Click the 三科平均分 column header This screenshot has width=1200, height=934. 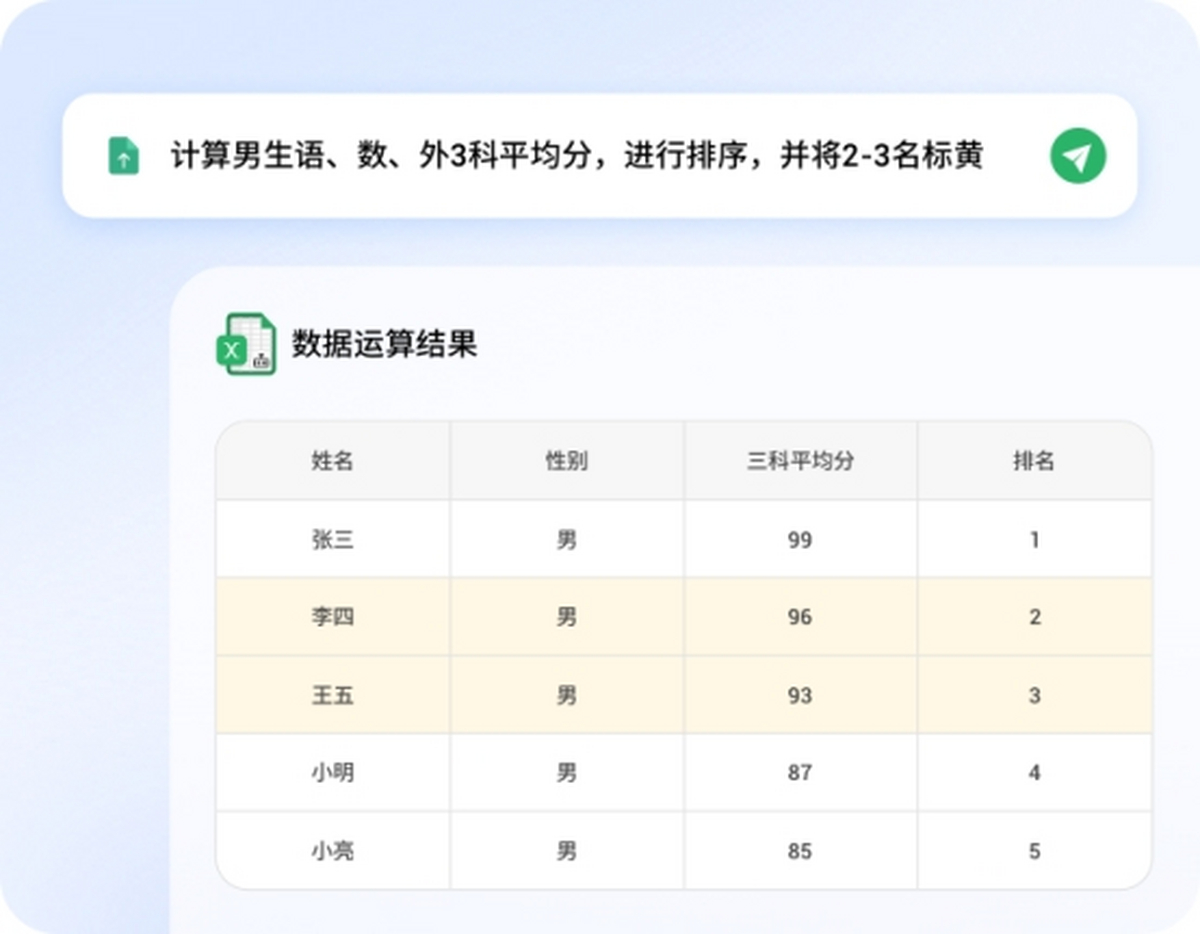click(x=799, y=461)
